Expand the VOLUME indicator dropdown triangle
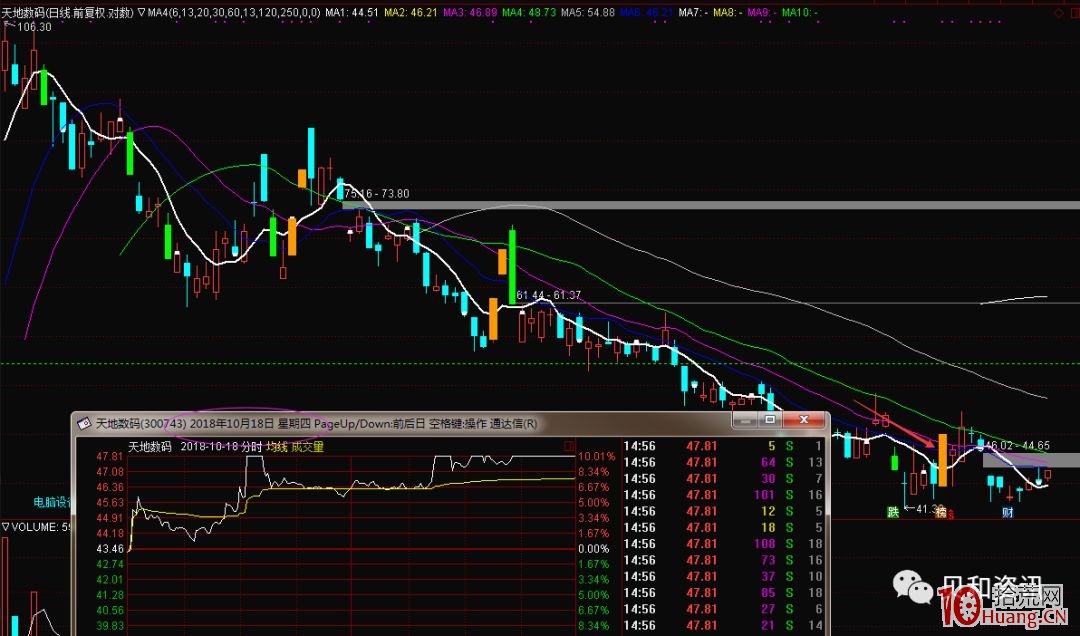This screenshot has height=636, width=1080. [x=6, y=527]
